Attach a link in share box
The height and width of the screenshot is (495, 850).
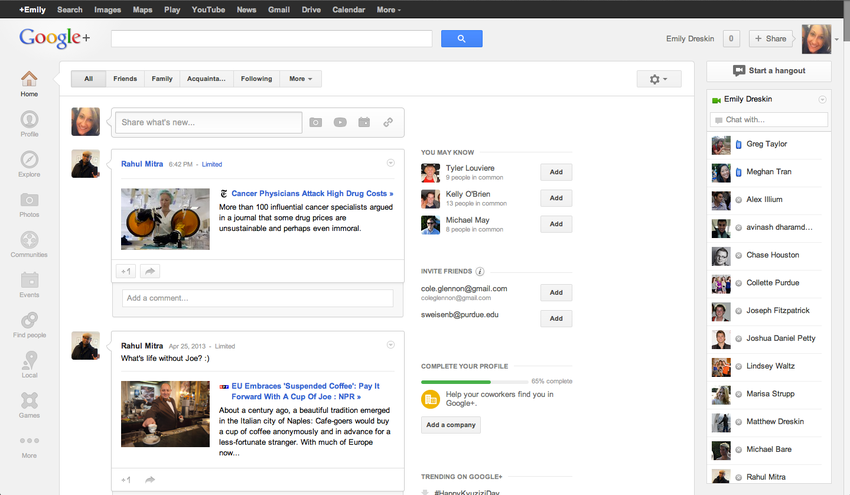pyautogui.click(x=388, y=123)
